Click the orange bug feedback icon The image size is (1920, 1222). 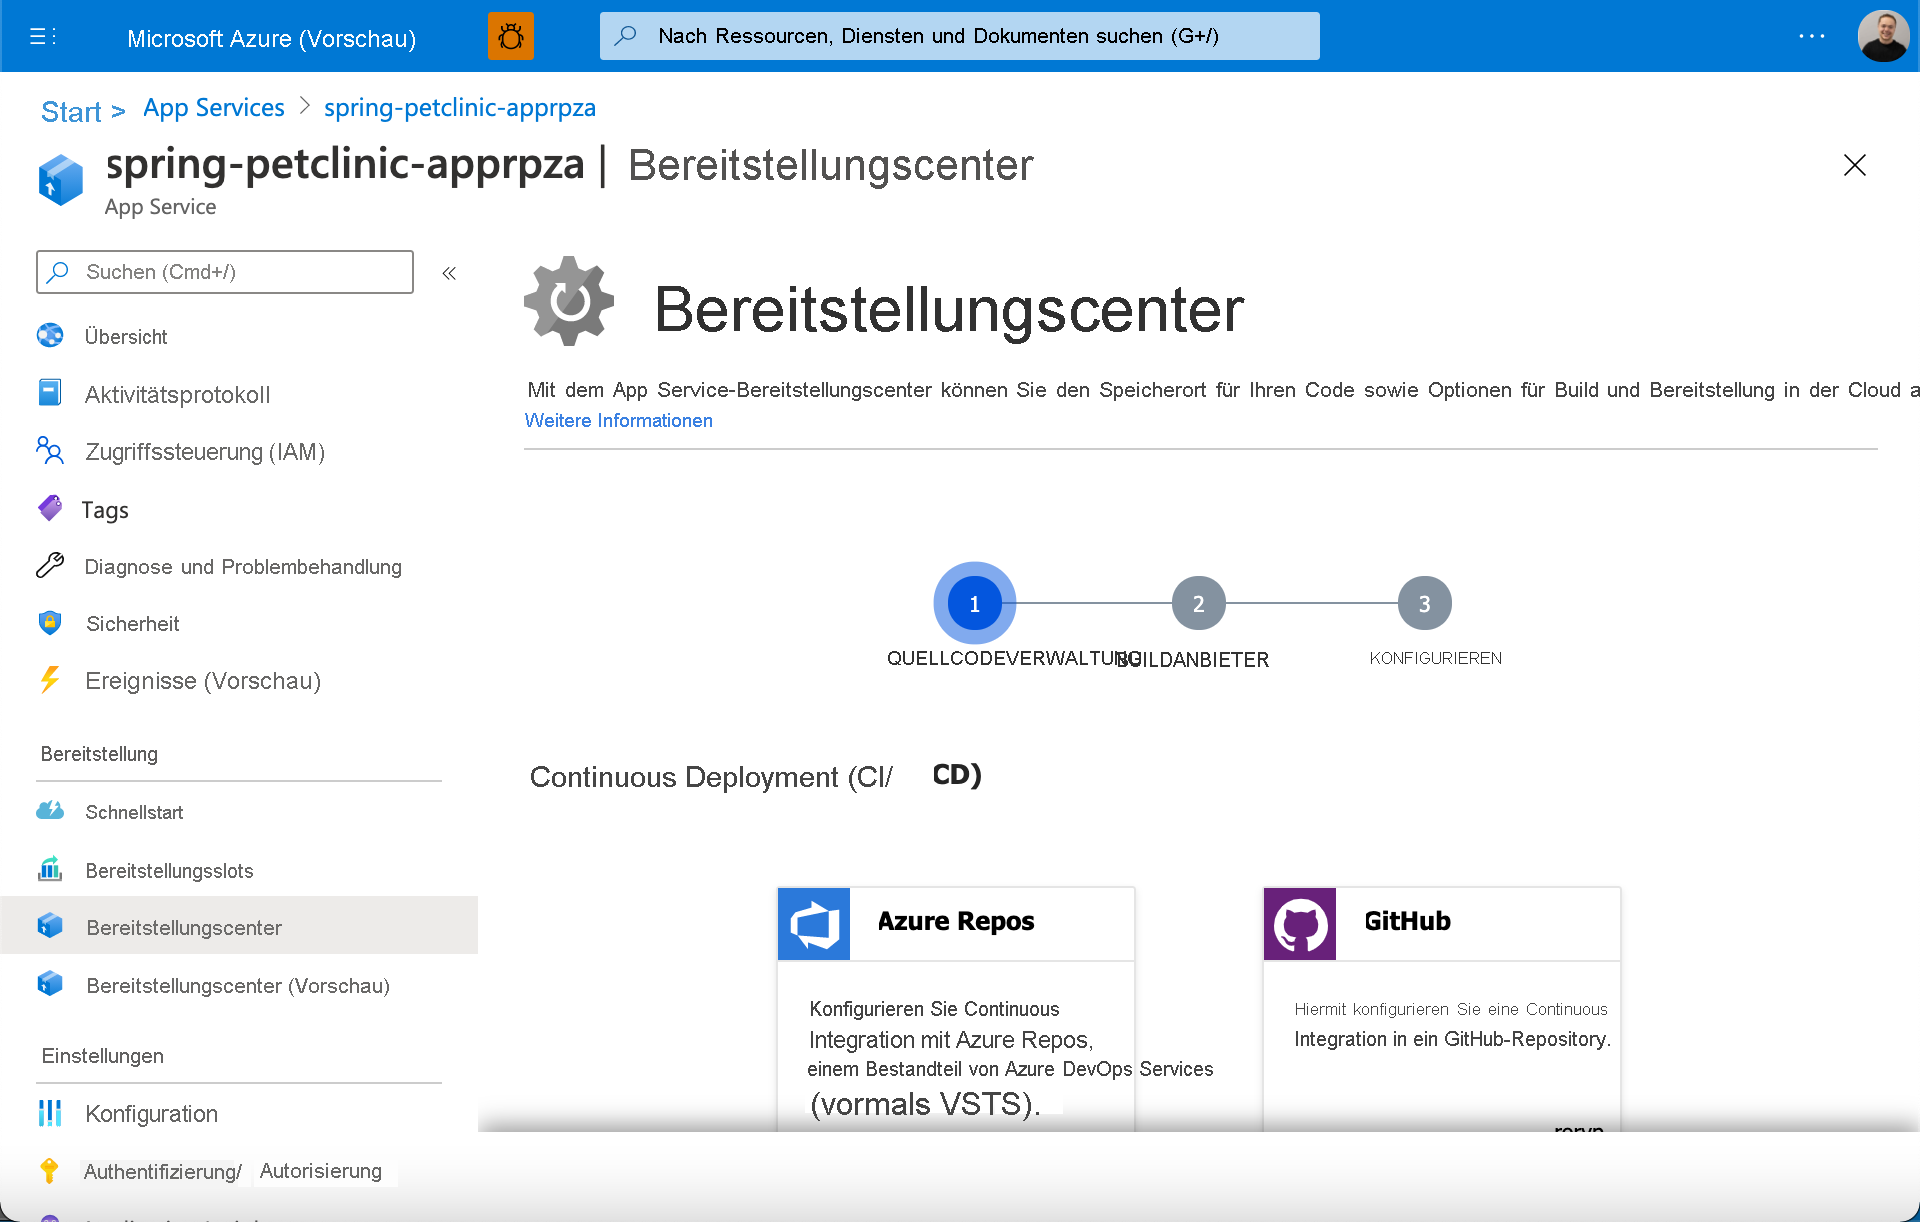pyautogui.click(x=510, y=36)
